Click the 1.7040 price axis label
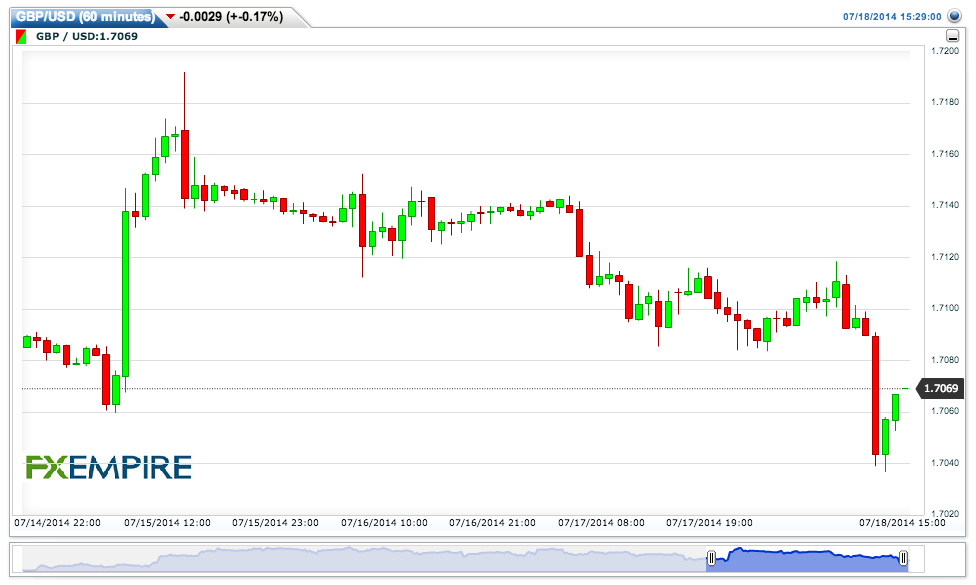Image resolution: width=976 pixels, height=585 pixels. click(x=944, y=463)
